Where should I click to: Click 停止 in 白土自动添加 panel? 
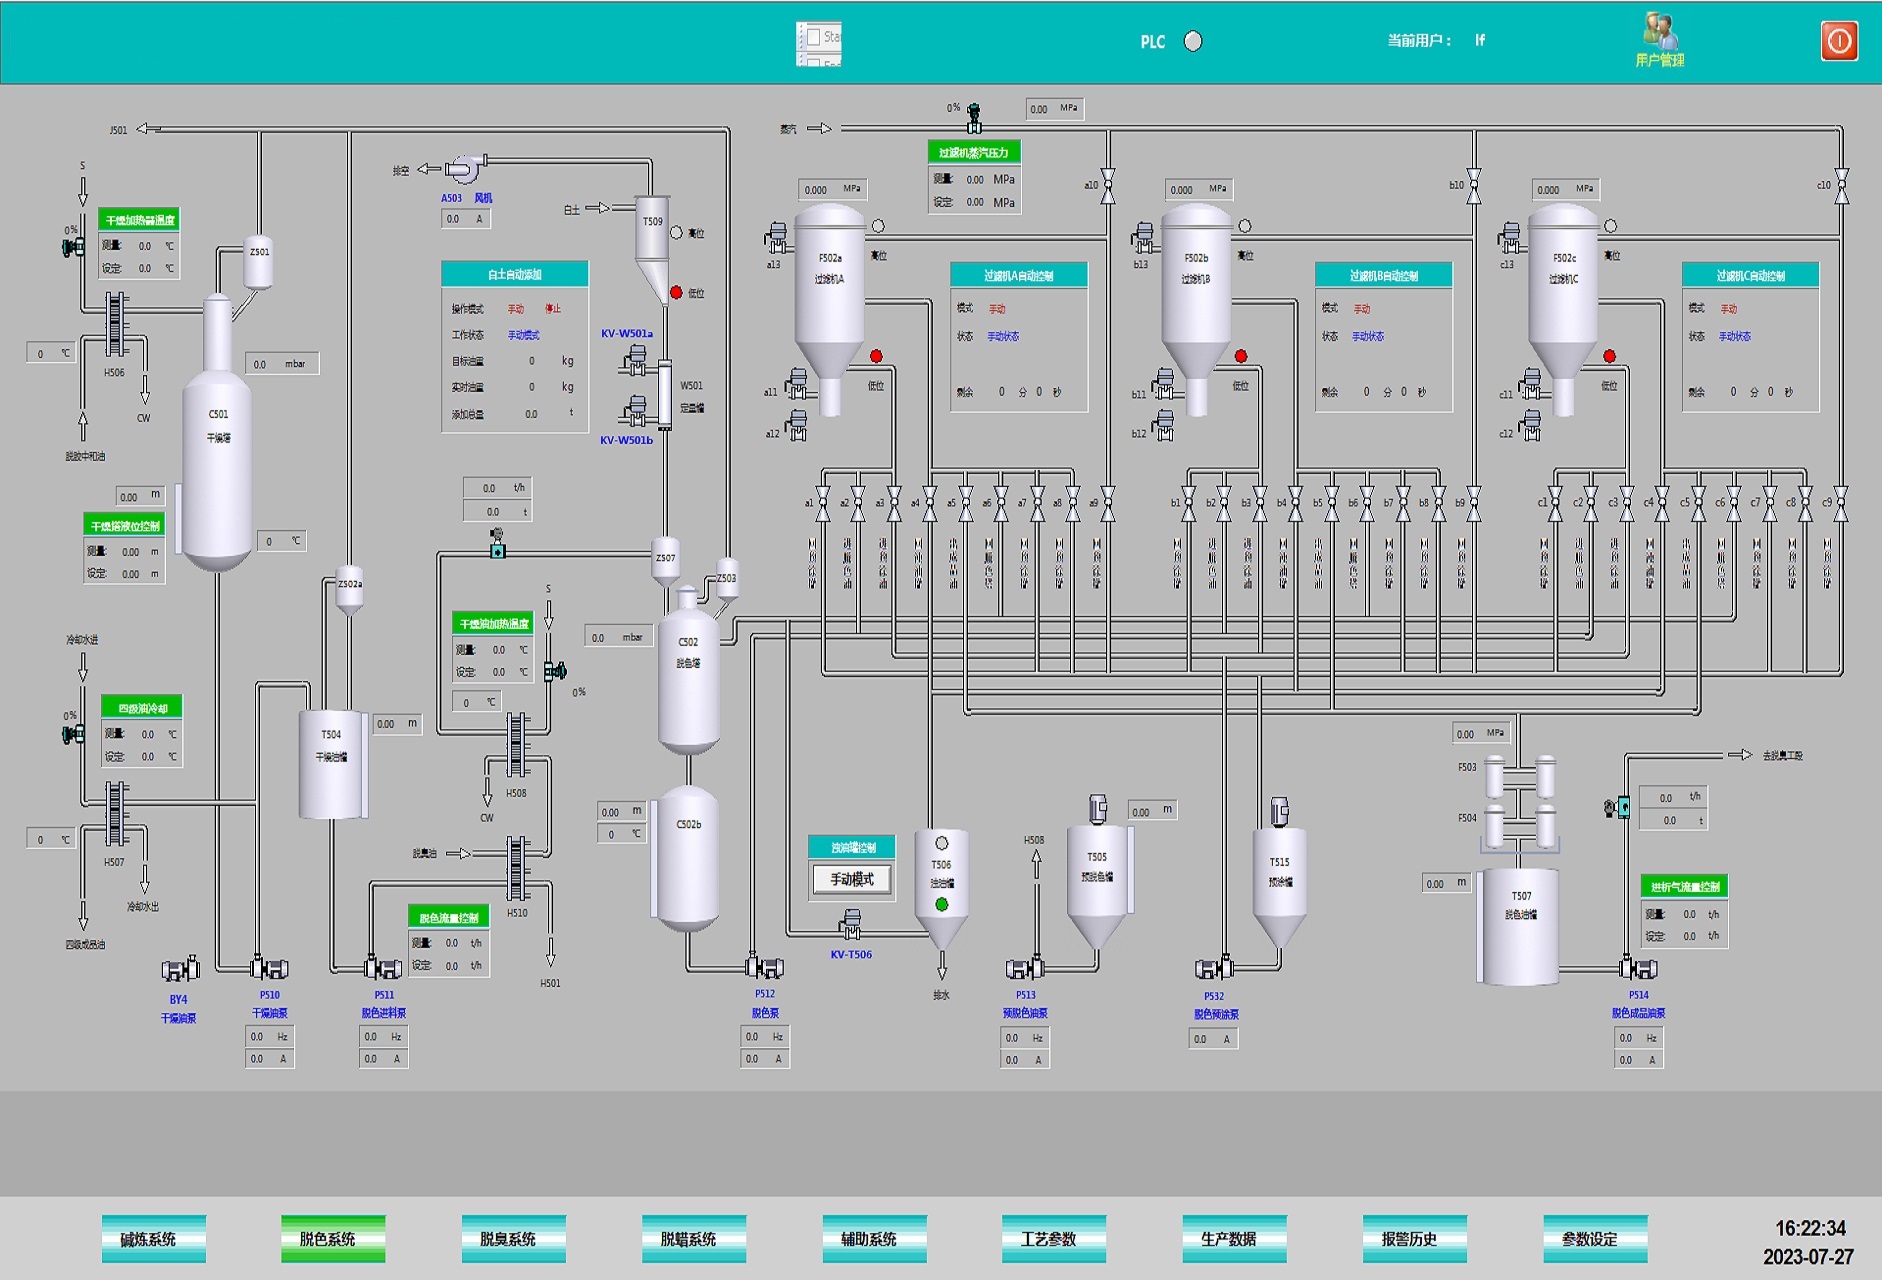pos(553,309)
